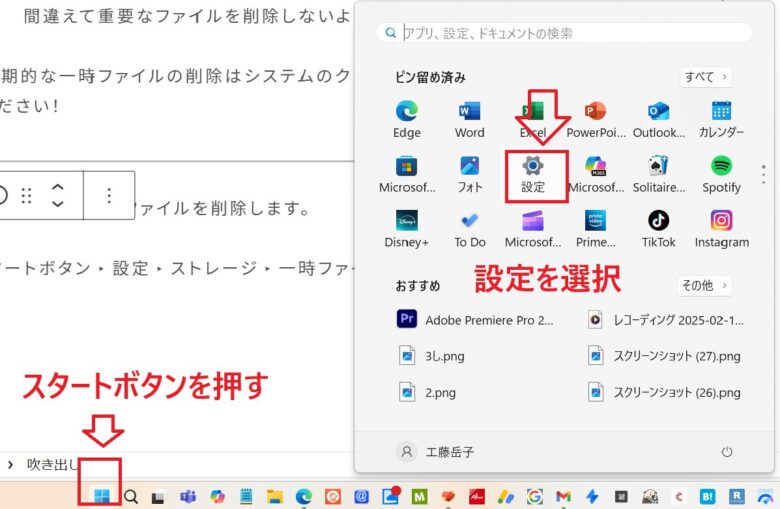Show more recommendations with その他 button
Image resolution: width=780 pixels, height=509 pixels.
point(705,286)
